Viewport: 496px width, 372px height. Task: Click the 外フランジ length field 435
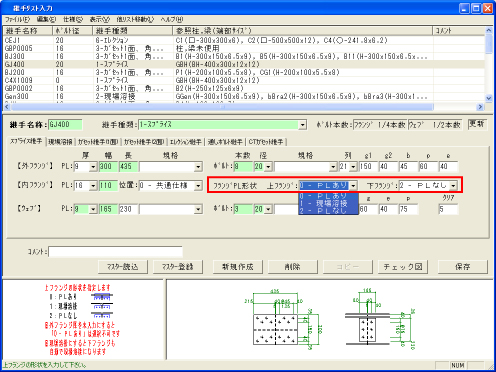point(128,167)
